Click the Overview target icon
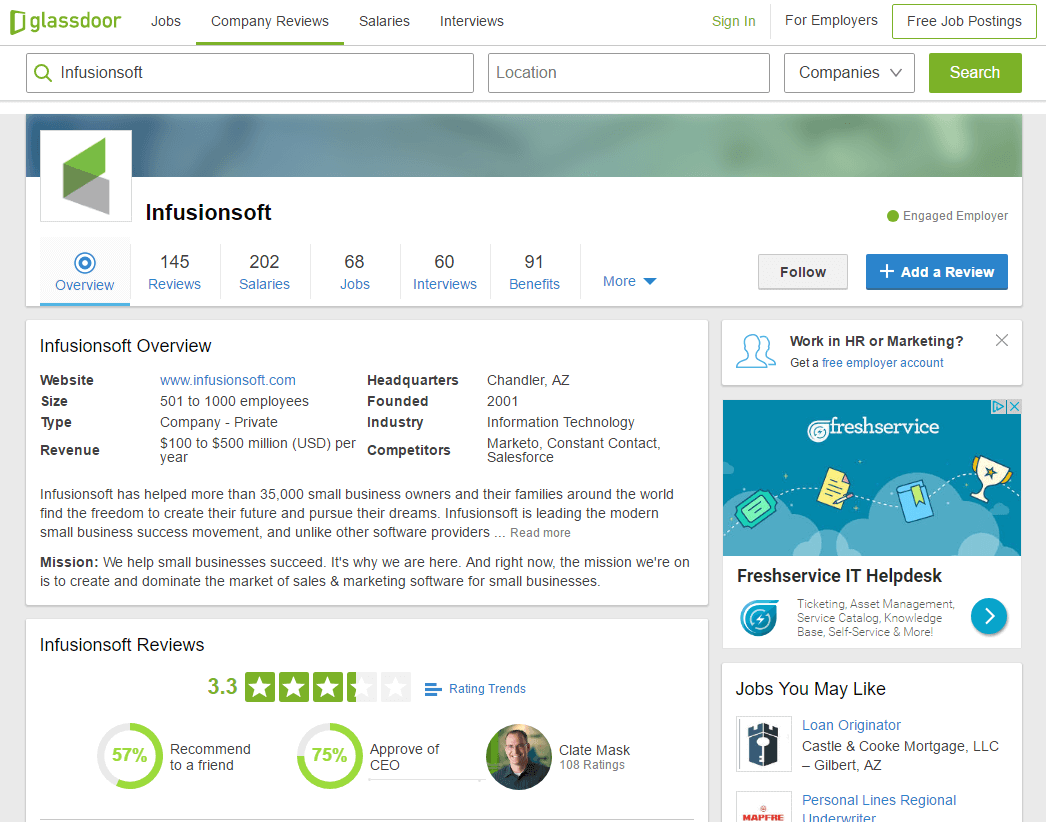 click(x=85, y=263)
